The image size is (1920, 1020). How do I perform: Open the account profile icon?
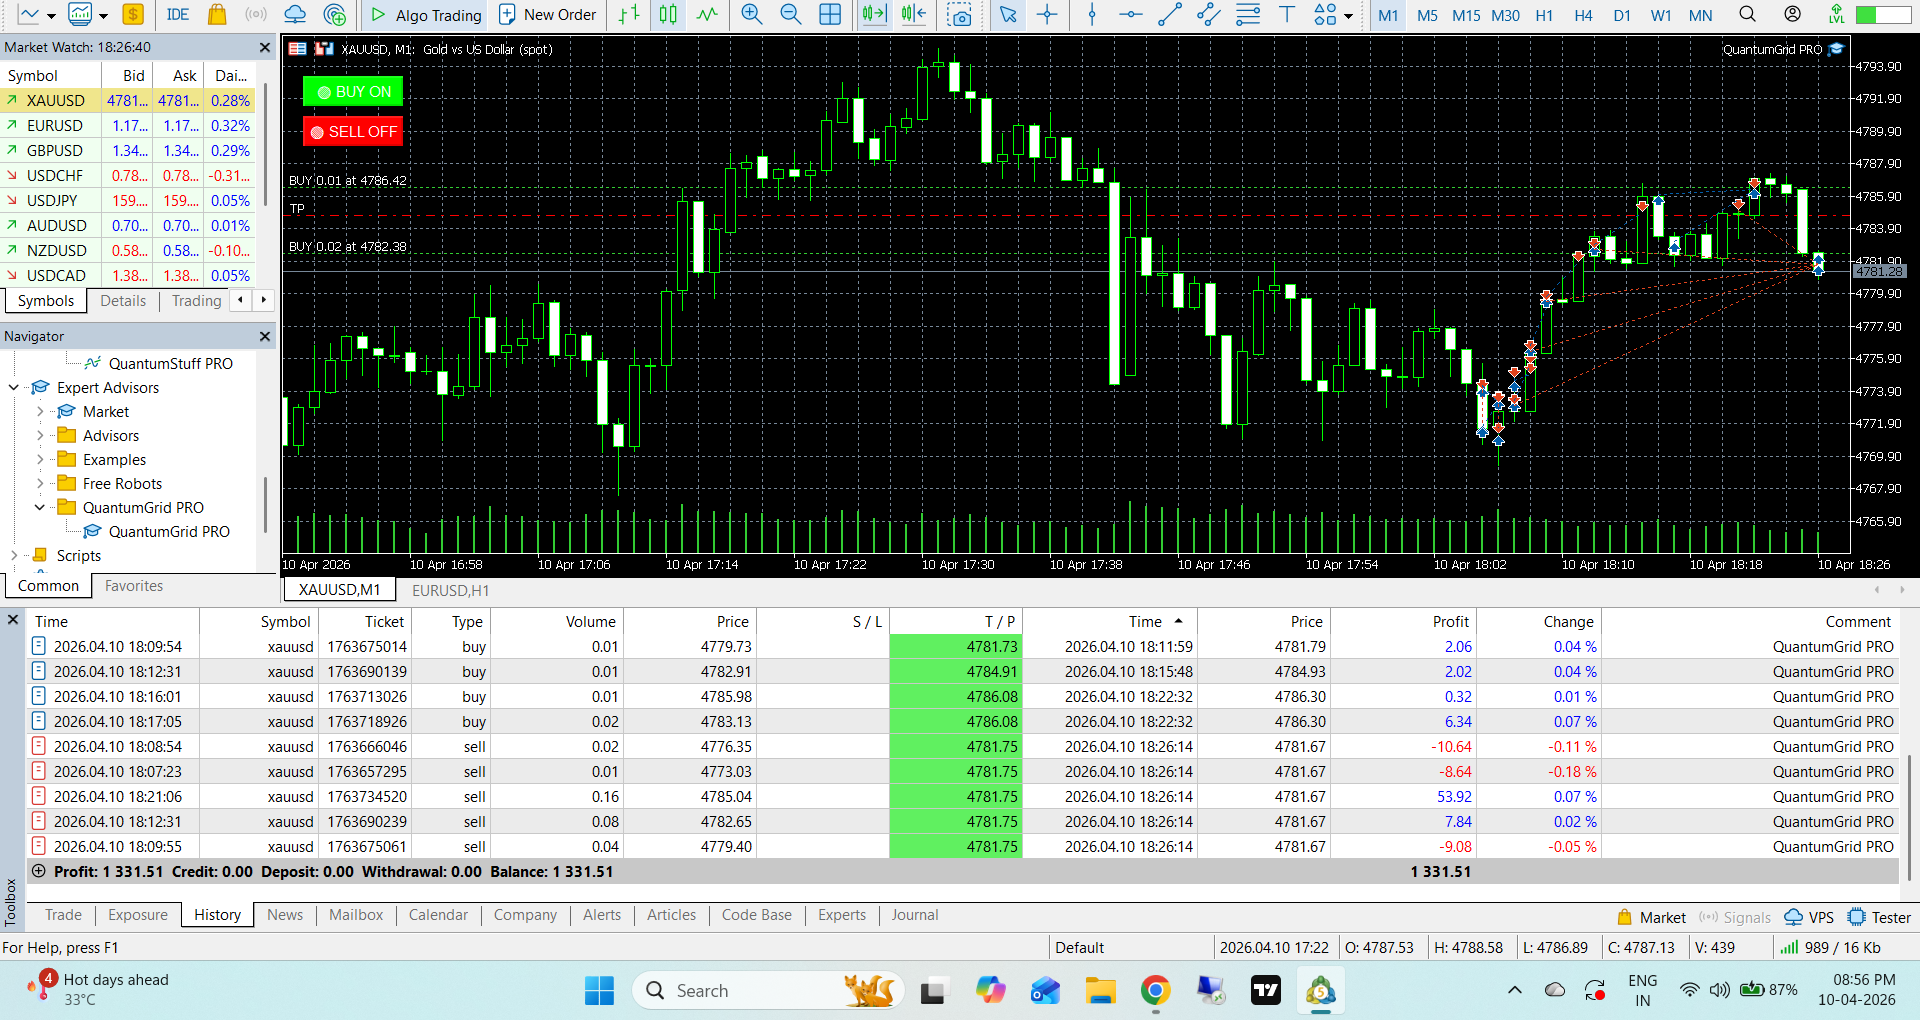[x=1793, y=14]
